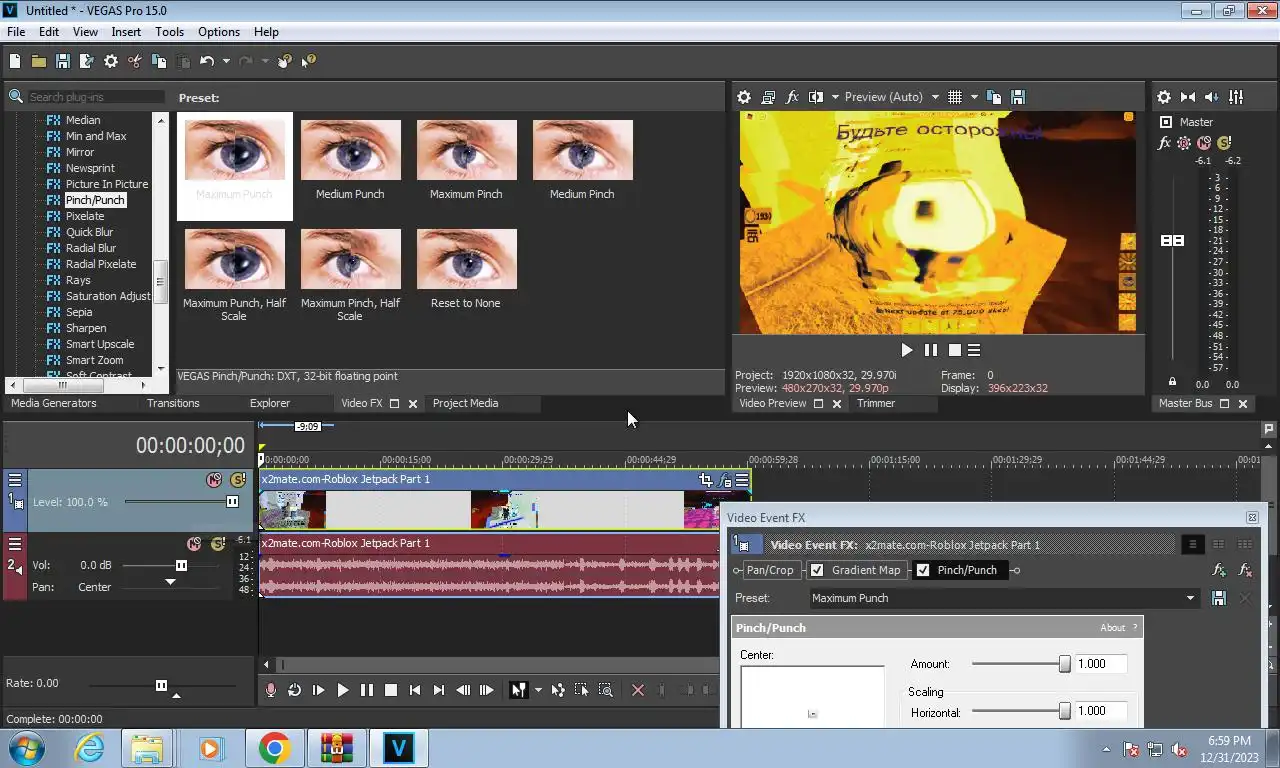This screenshot has width=1280, height=768.
Task: Open Master Bus audio properties gear
Action: point(1164,97)
